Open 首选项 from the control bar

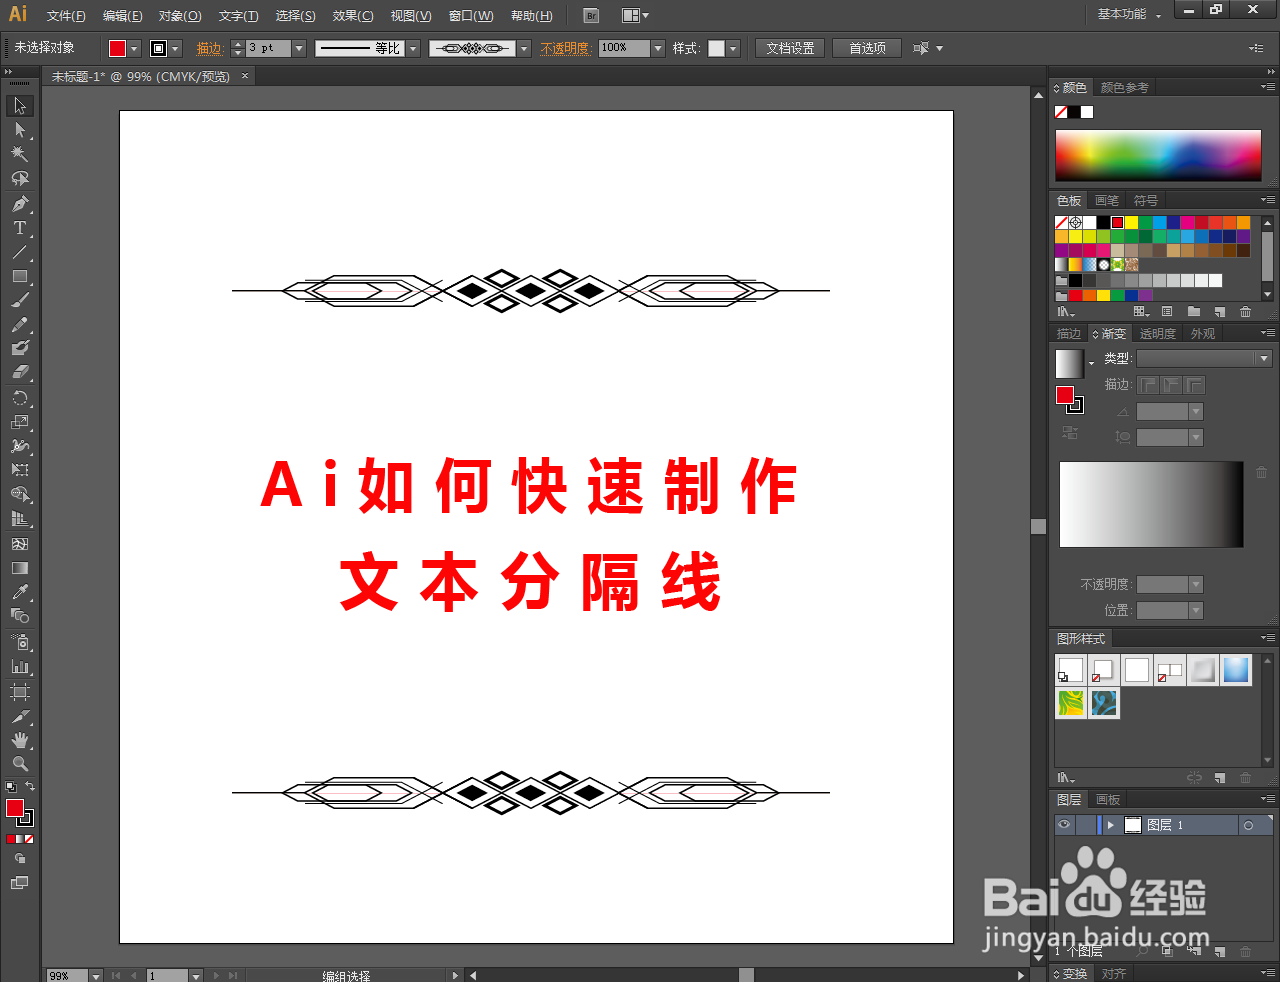pyautogui.click(x=866, y=47)
